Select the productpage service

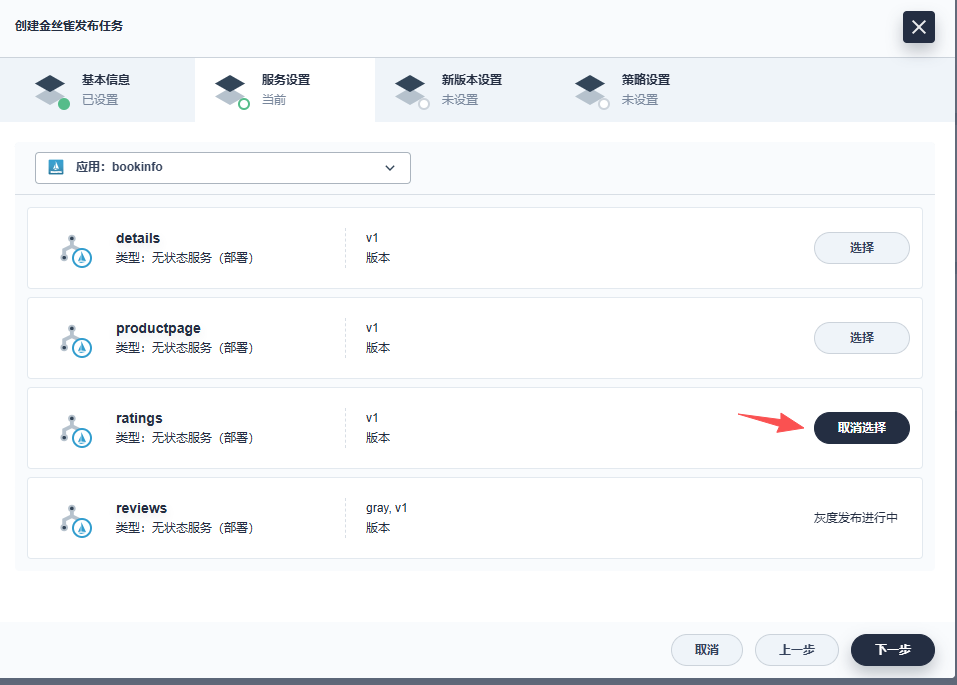(861, 338)
